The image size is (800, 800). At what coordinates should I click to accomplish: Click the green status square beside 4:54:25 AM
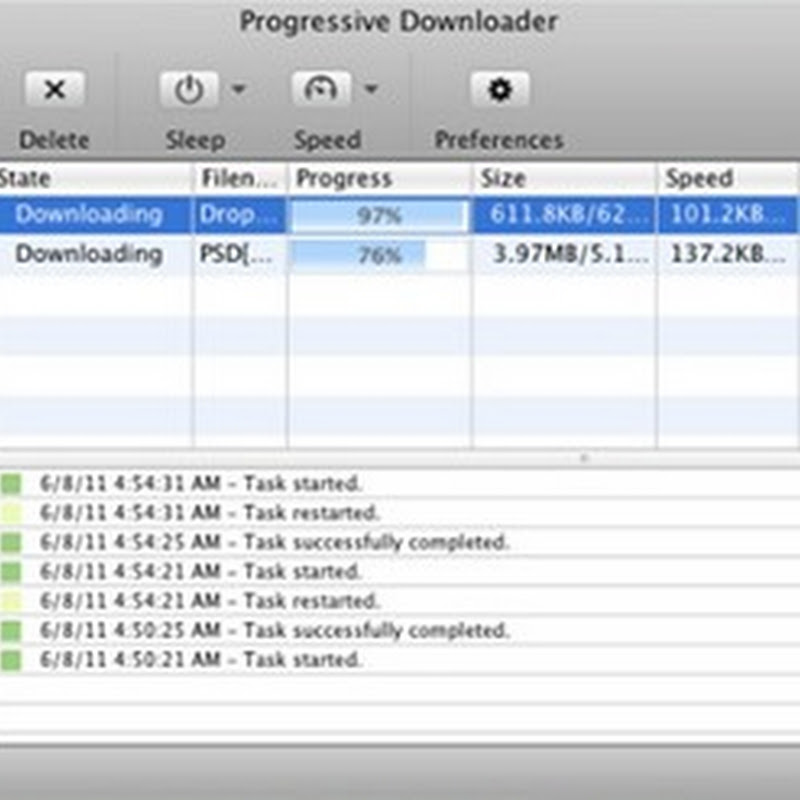11,542
